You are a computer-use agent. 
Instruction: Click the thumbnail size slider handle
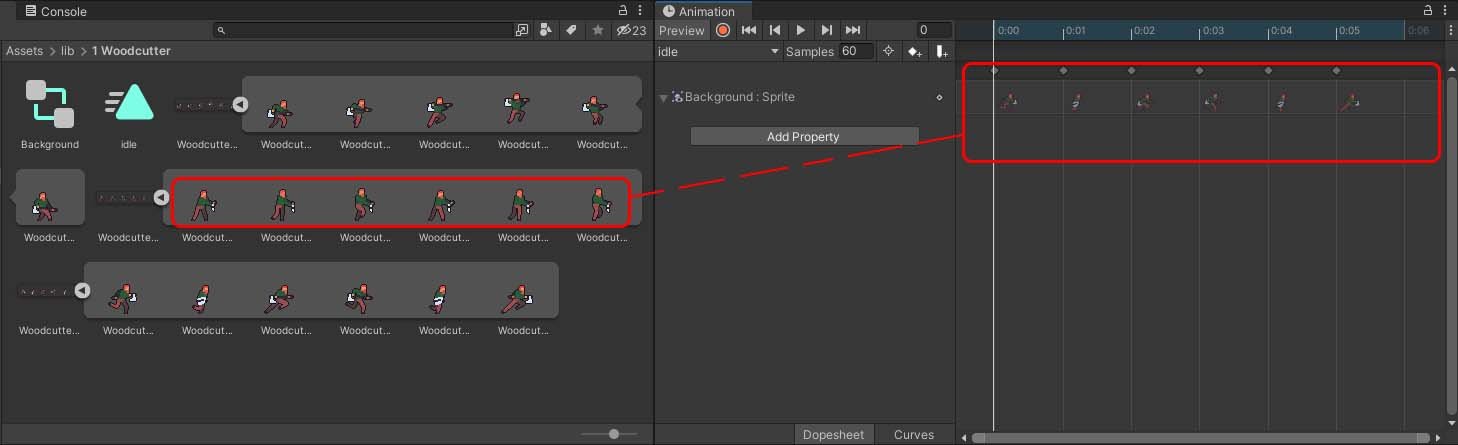(614, 433)
